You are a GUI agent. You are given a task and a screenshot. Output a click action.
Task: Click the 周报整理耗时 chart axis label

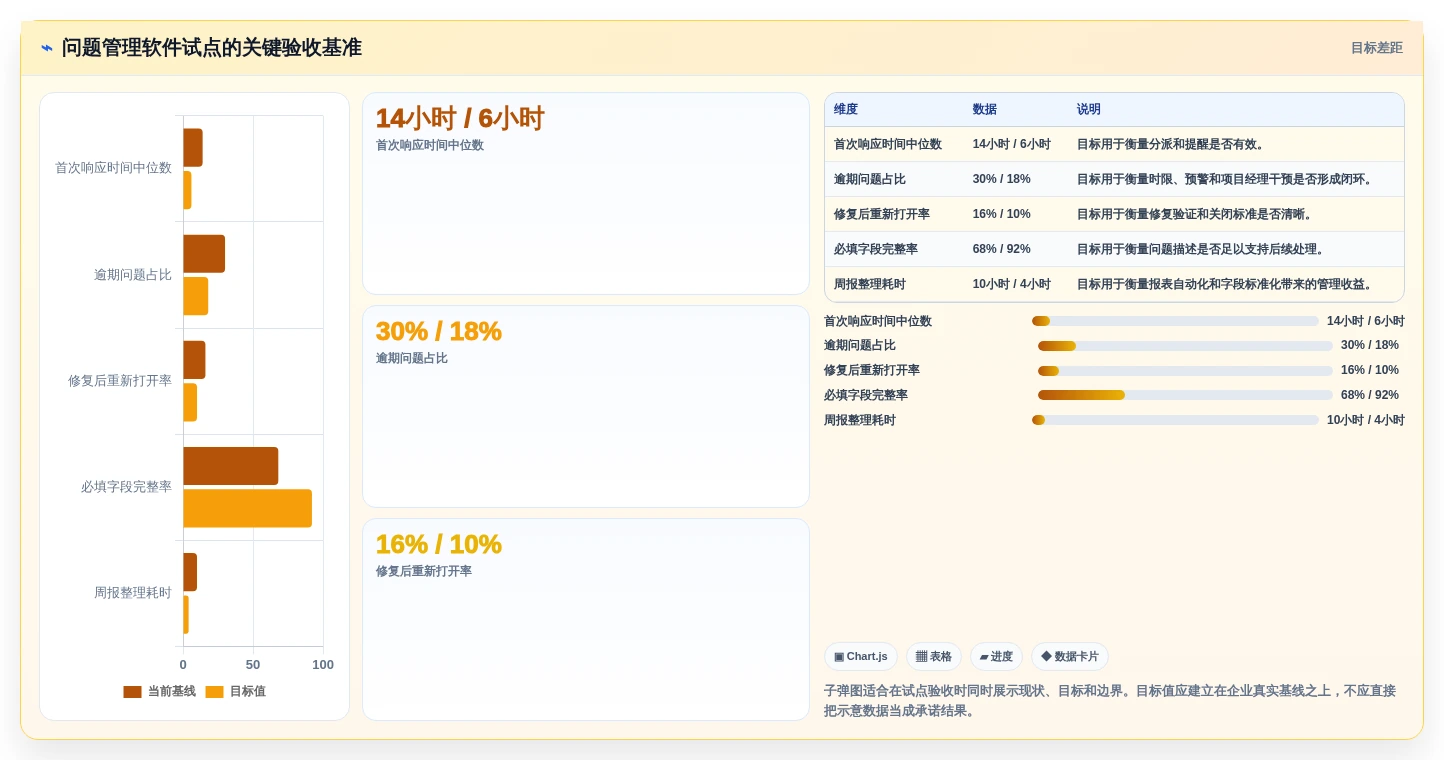click(133, 593)
